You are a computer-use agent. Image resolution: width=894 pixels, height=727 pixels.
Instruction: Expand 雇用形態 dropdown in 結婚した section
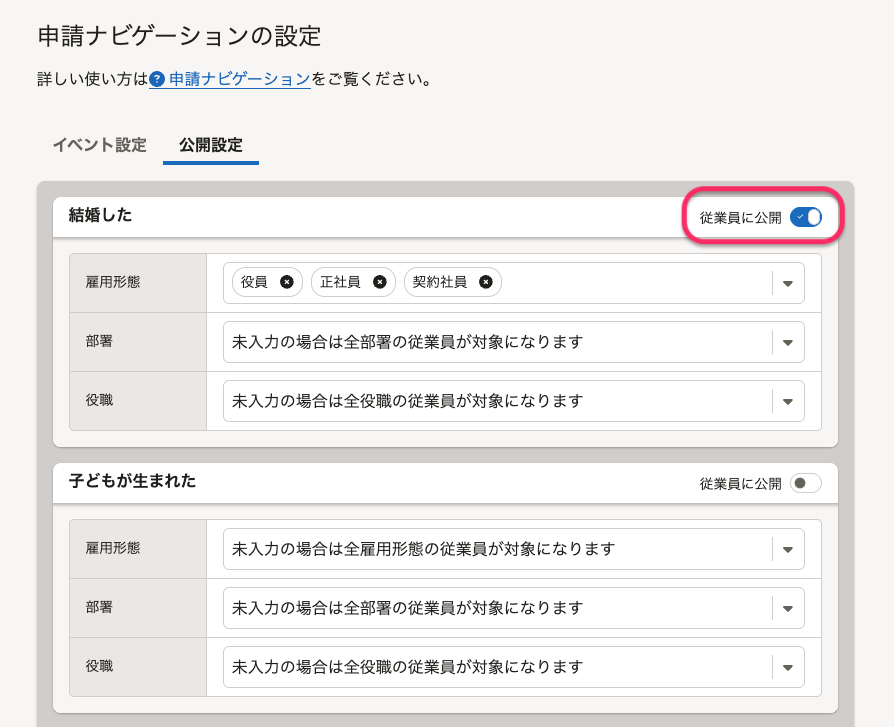pyautogui.click(x=788, y=283)
